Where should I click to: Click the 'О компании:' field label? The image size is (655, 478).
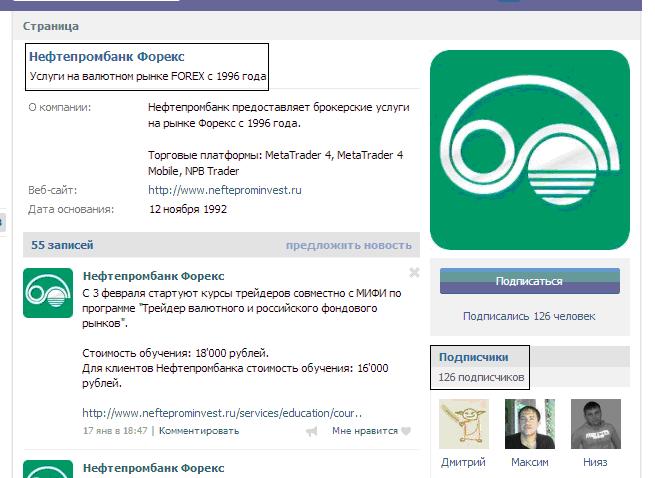click(x=59, y=107)
